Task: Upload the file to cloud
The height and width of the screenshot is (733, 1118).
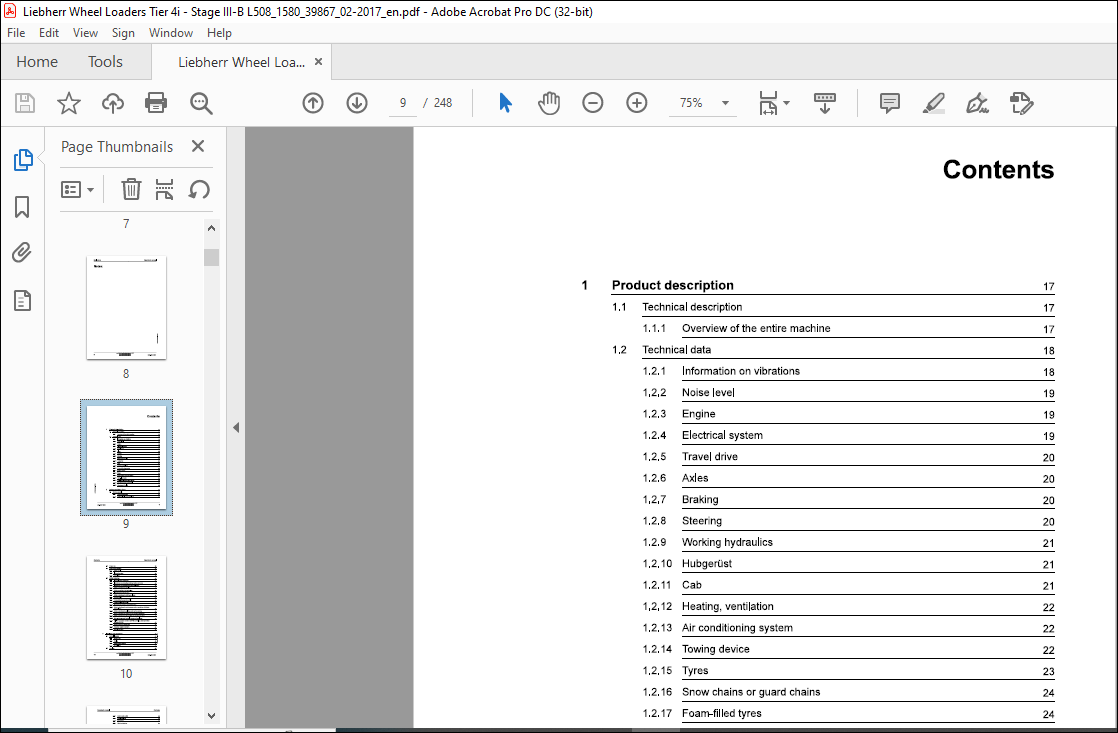Action: [x=113, y=103]
